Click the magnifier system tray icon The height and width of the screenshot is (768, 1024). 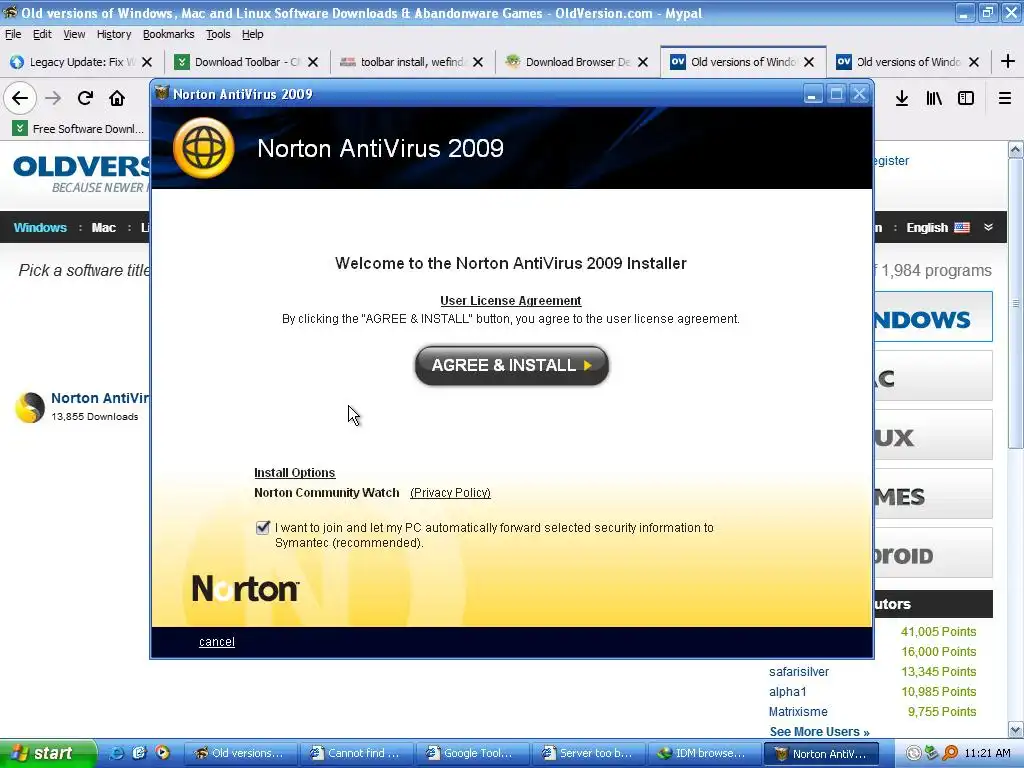pyautogui.click(x=950, y=753)
